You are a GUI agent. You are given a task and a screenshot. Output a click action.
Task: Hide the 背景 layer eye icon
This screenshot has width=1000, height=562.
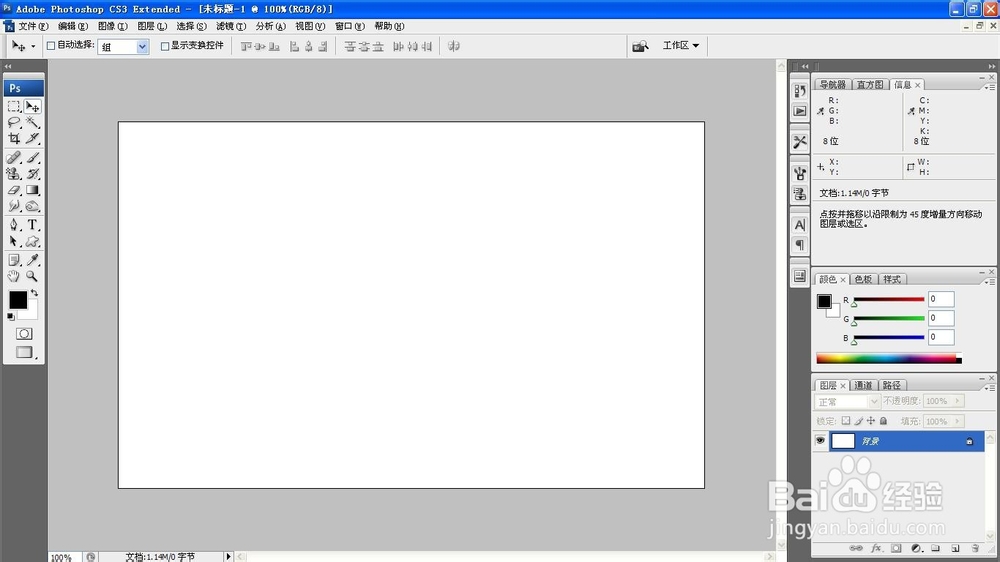(820, 441)
